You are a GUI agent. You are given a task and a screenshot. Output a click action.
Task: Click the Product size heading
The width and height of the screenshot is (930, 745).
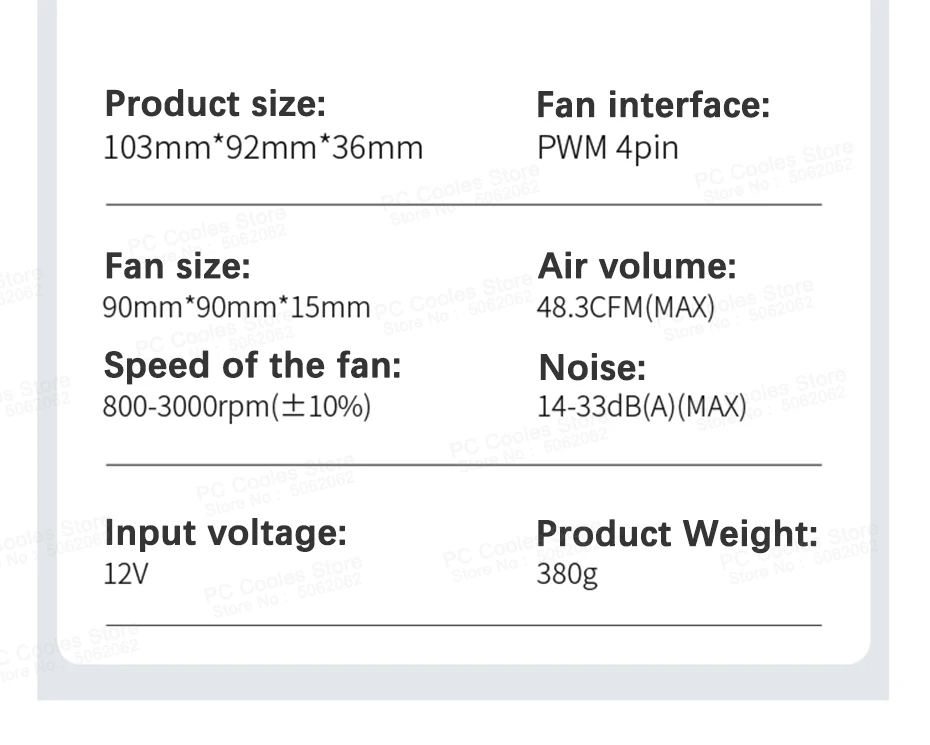point(215,104)
